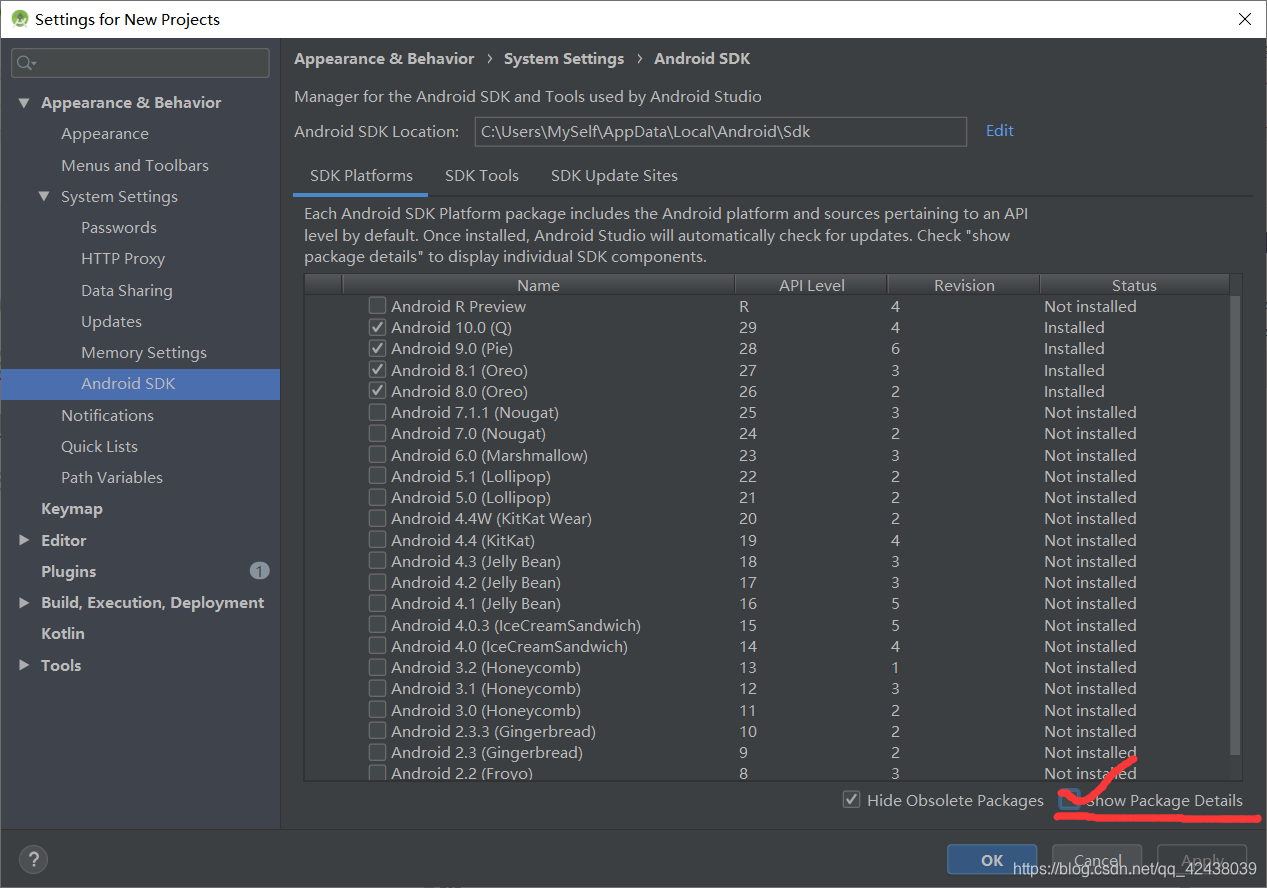Click the SDK platforms list vertical scrollbar
This screenshot has height=888, width=1267.
click(x=1235, y=525)
